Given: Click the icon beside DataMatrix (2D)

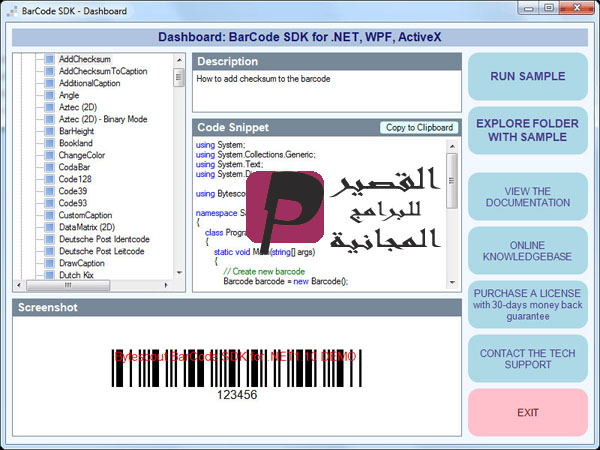Looking at the screenshot, I should 49,227.
